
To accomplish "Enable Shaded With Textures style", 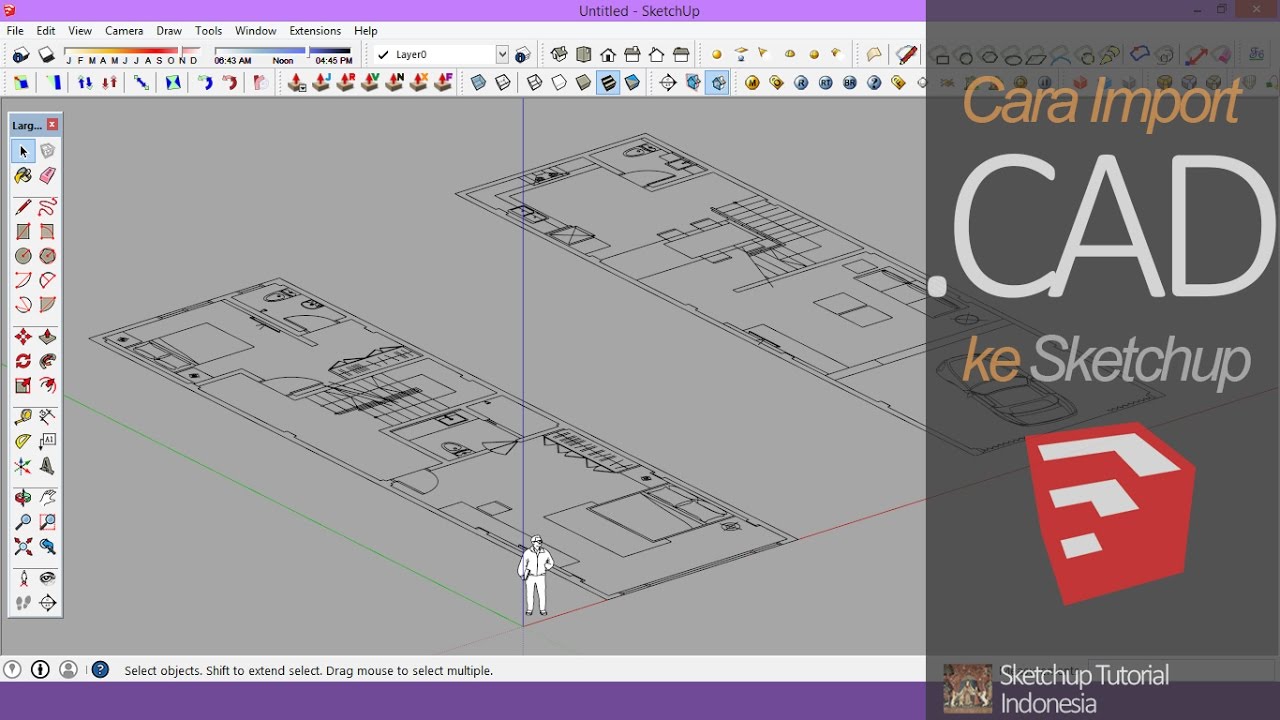I will [x=608, y=83].
